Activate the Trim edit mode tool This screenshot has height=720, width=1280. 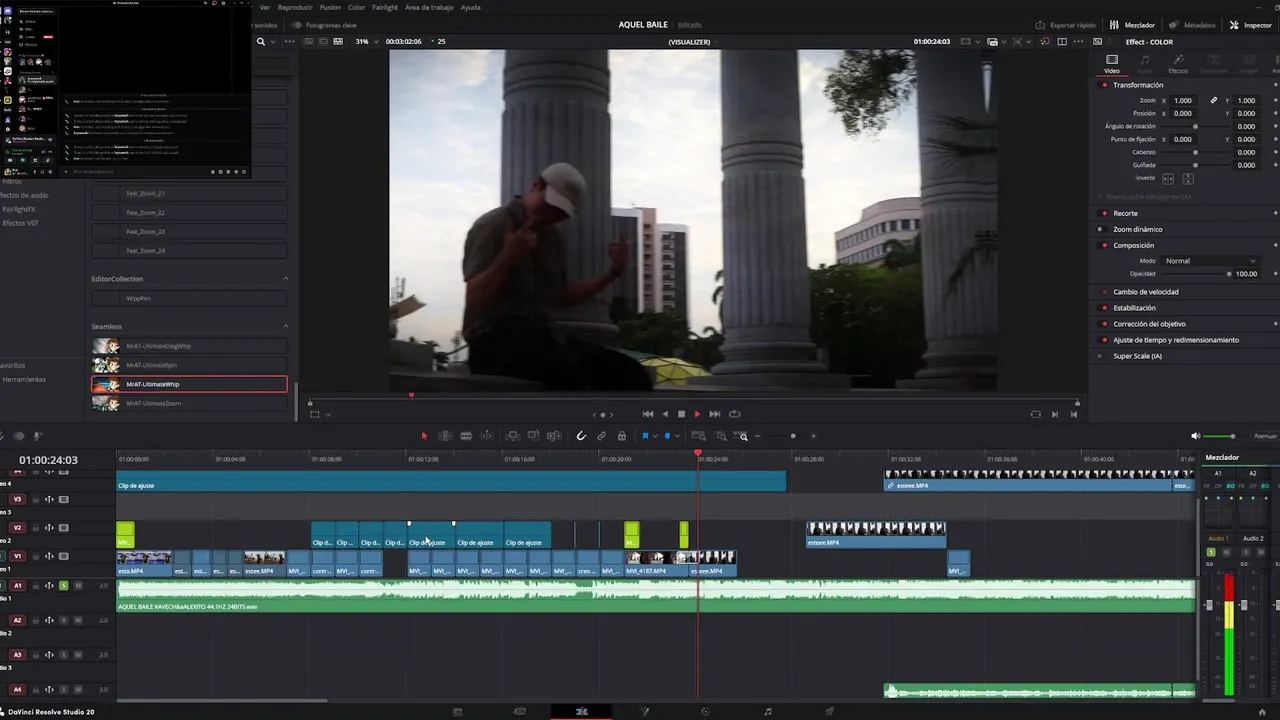(445, 436)
